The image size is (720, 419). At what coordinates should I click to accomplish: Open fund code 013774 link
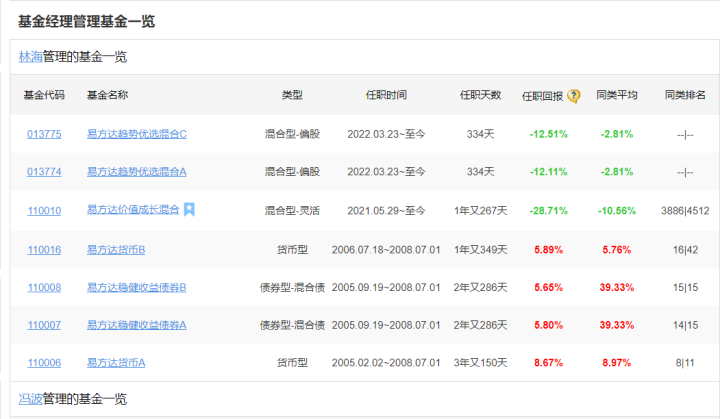(44, 172)
